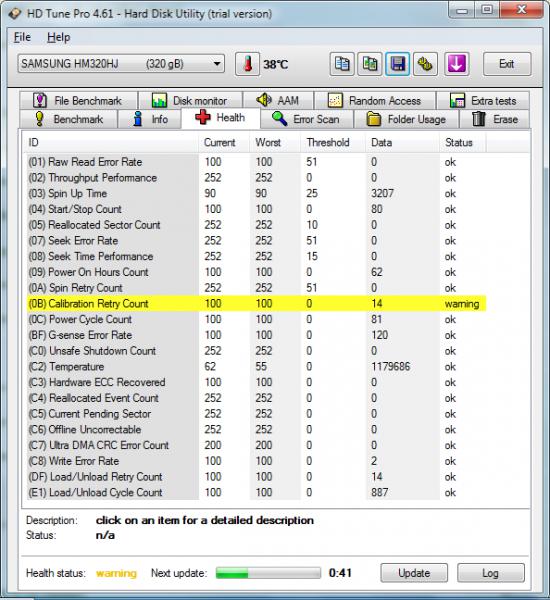
Task: Click the 0:41 countdown timer
Action: (x=340, y=573)
